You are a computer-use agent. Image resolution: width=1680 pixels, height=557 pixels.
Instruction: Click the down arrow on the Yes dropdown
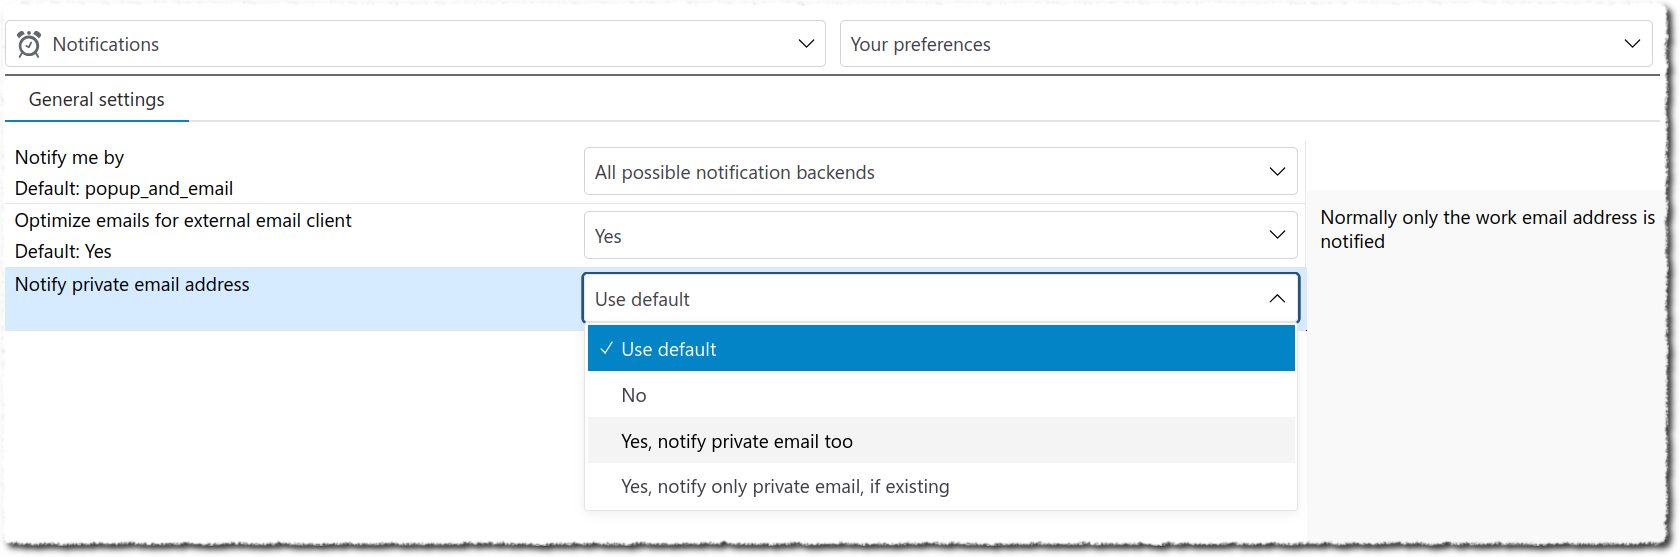point(1277,235)
